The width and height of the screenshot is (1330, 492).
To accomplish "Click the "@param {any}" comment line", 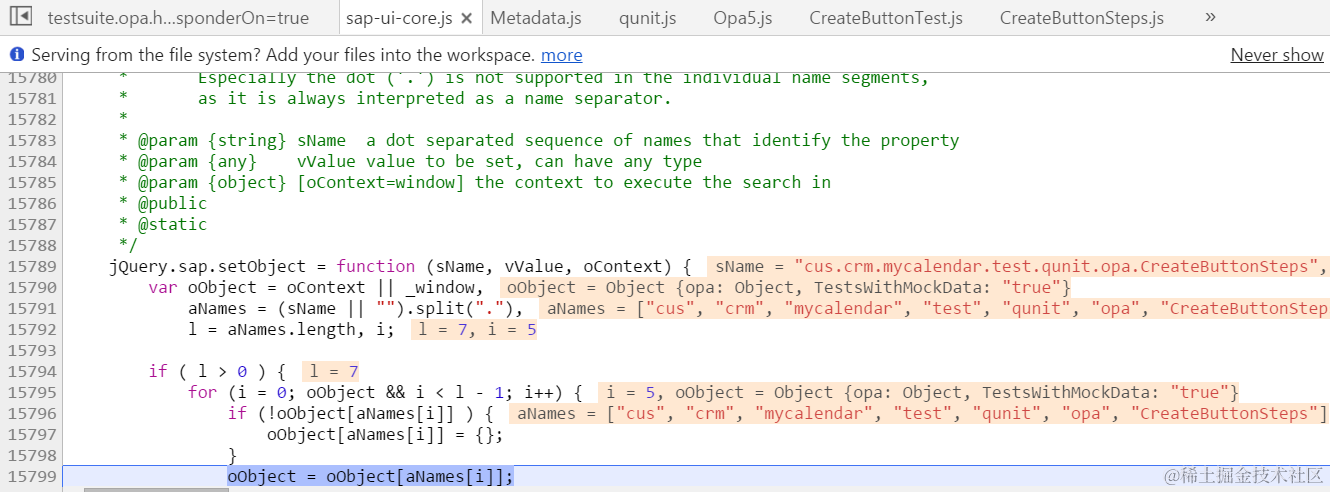I will pyautogui.click(x=410, y=161).
